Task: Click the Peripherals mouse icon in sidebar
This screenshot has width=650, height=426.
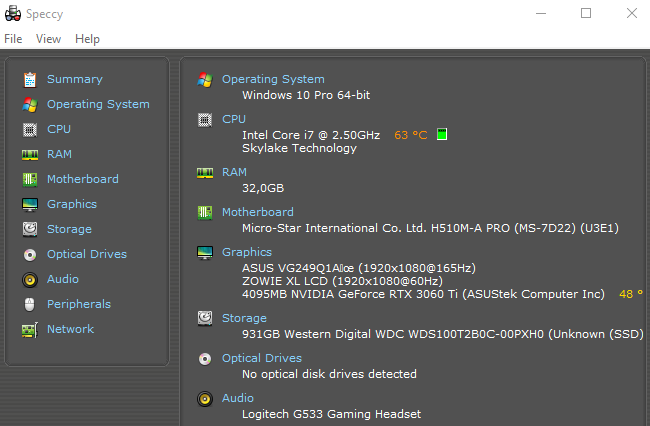Action: coord(29,304)
